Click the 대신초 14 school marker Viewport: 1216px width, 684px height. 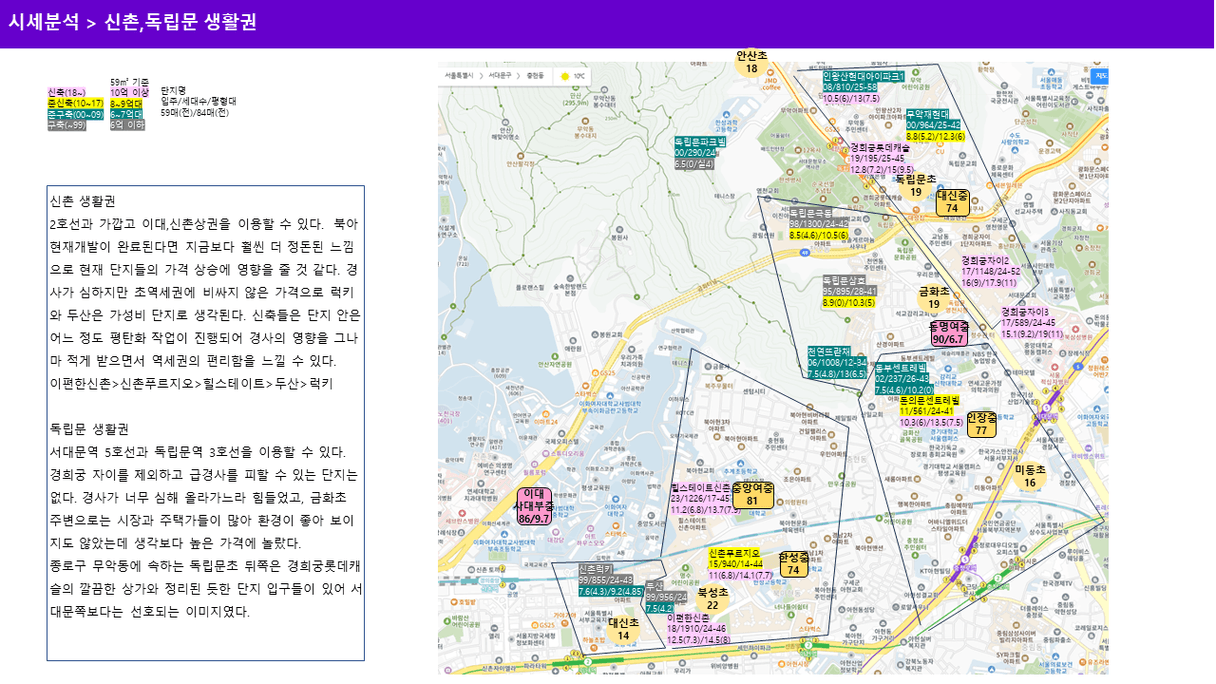(623, 629)
